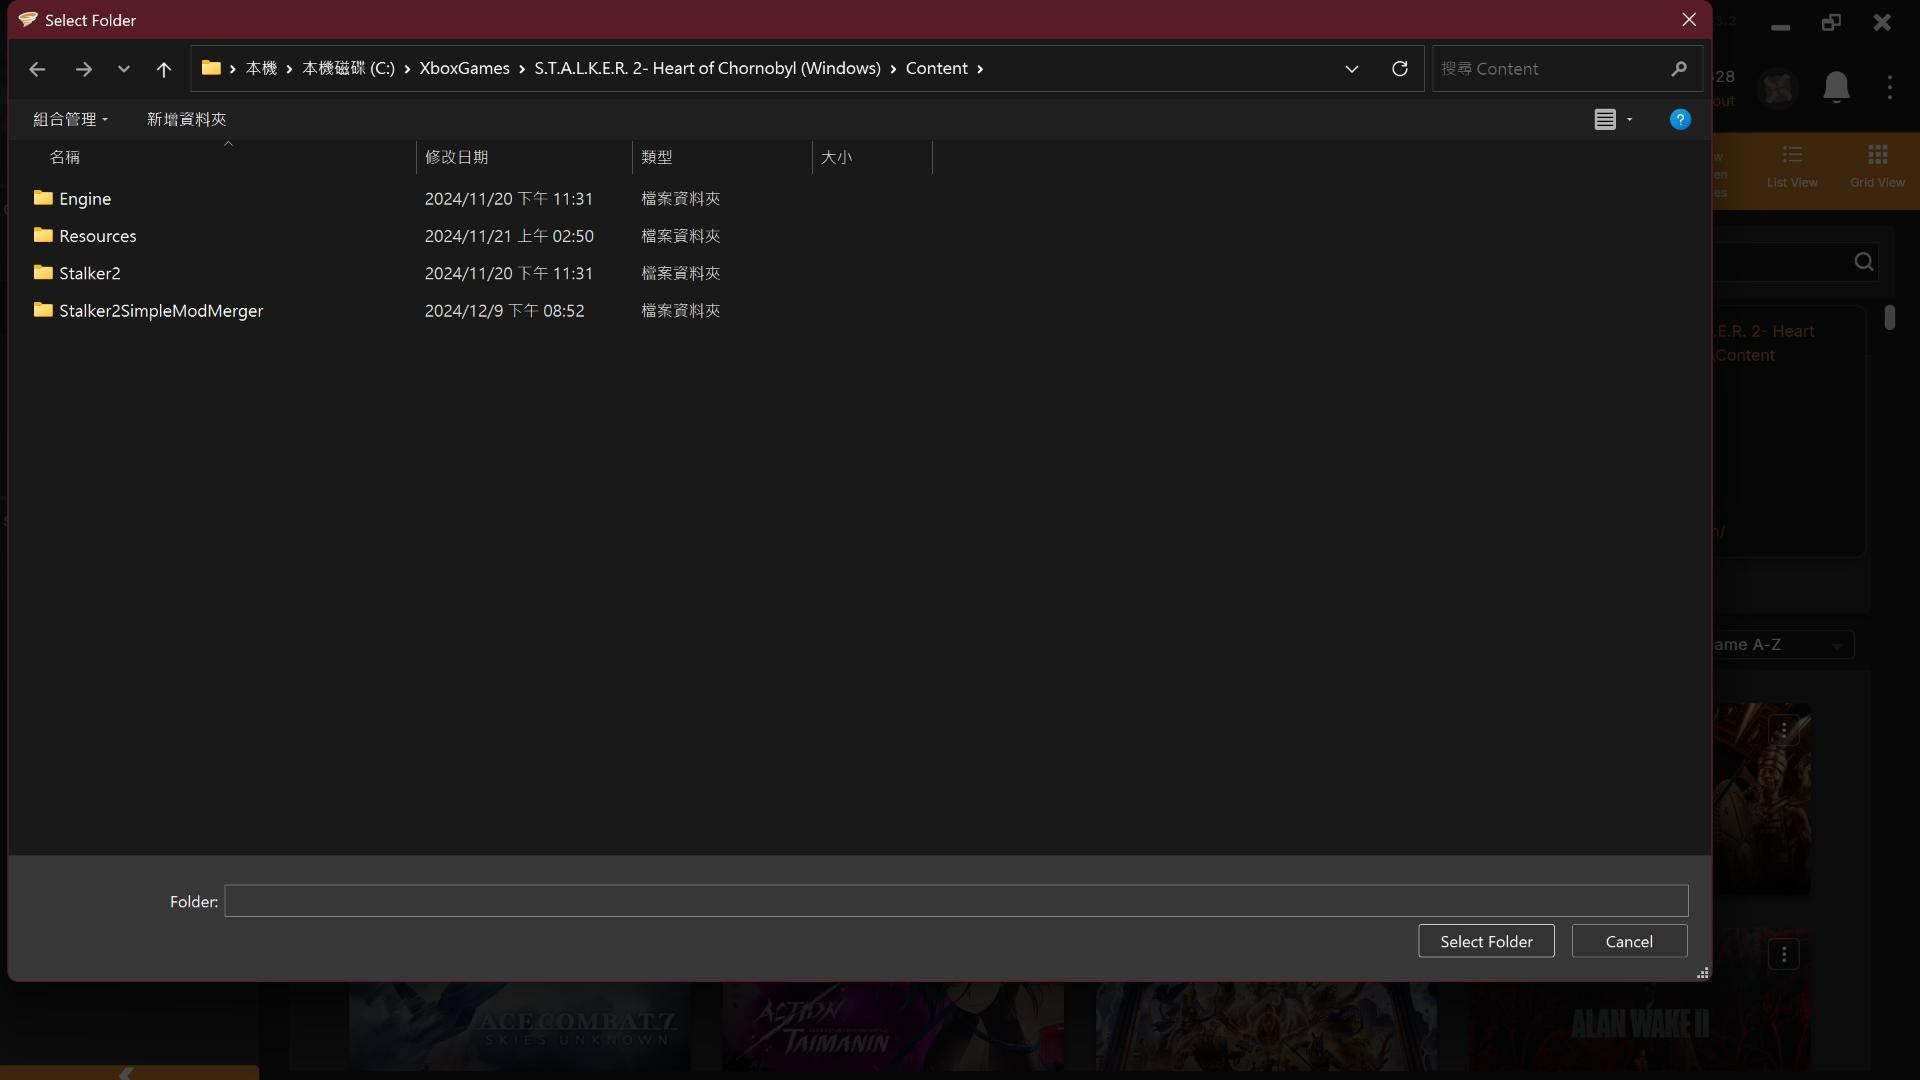Switch the library to List View
Screen dimensions: 1920x1080
pyautogui.click(x=1791, y=166)
